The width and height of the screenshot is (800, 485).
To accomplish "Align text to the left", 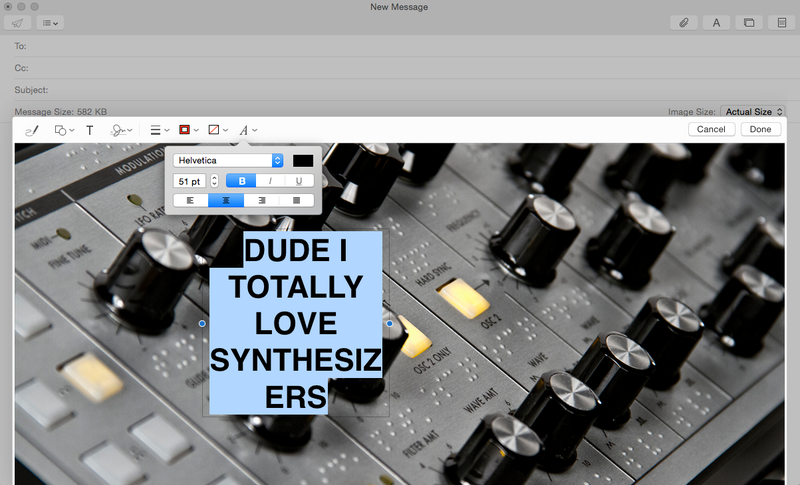I will pyautogui.click(x=190, y=200).
